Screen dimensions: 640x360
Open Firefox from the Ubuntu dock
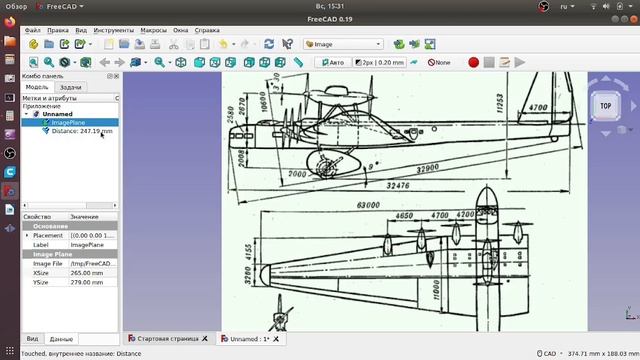(10, 21)
